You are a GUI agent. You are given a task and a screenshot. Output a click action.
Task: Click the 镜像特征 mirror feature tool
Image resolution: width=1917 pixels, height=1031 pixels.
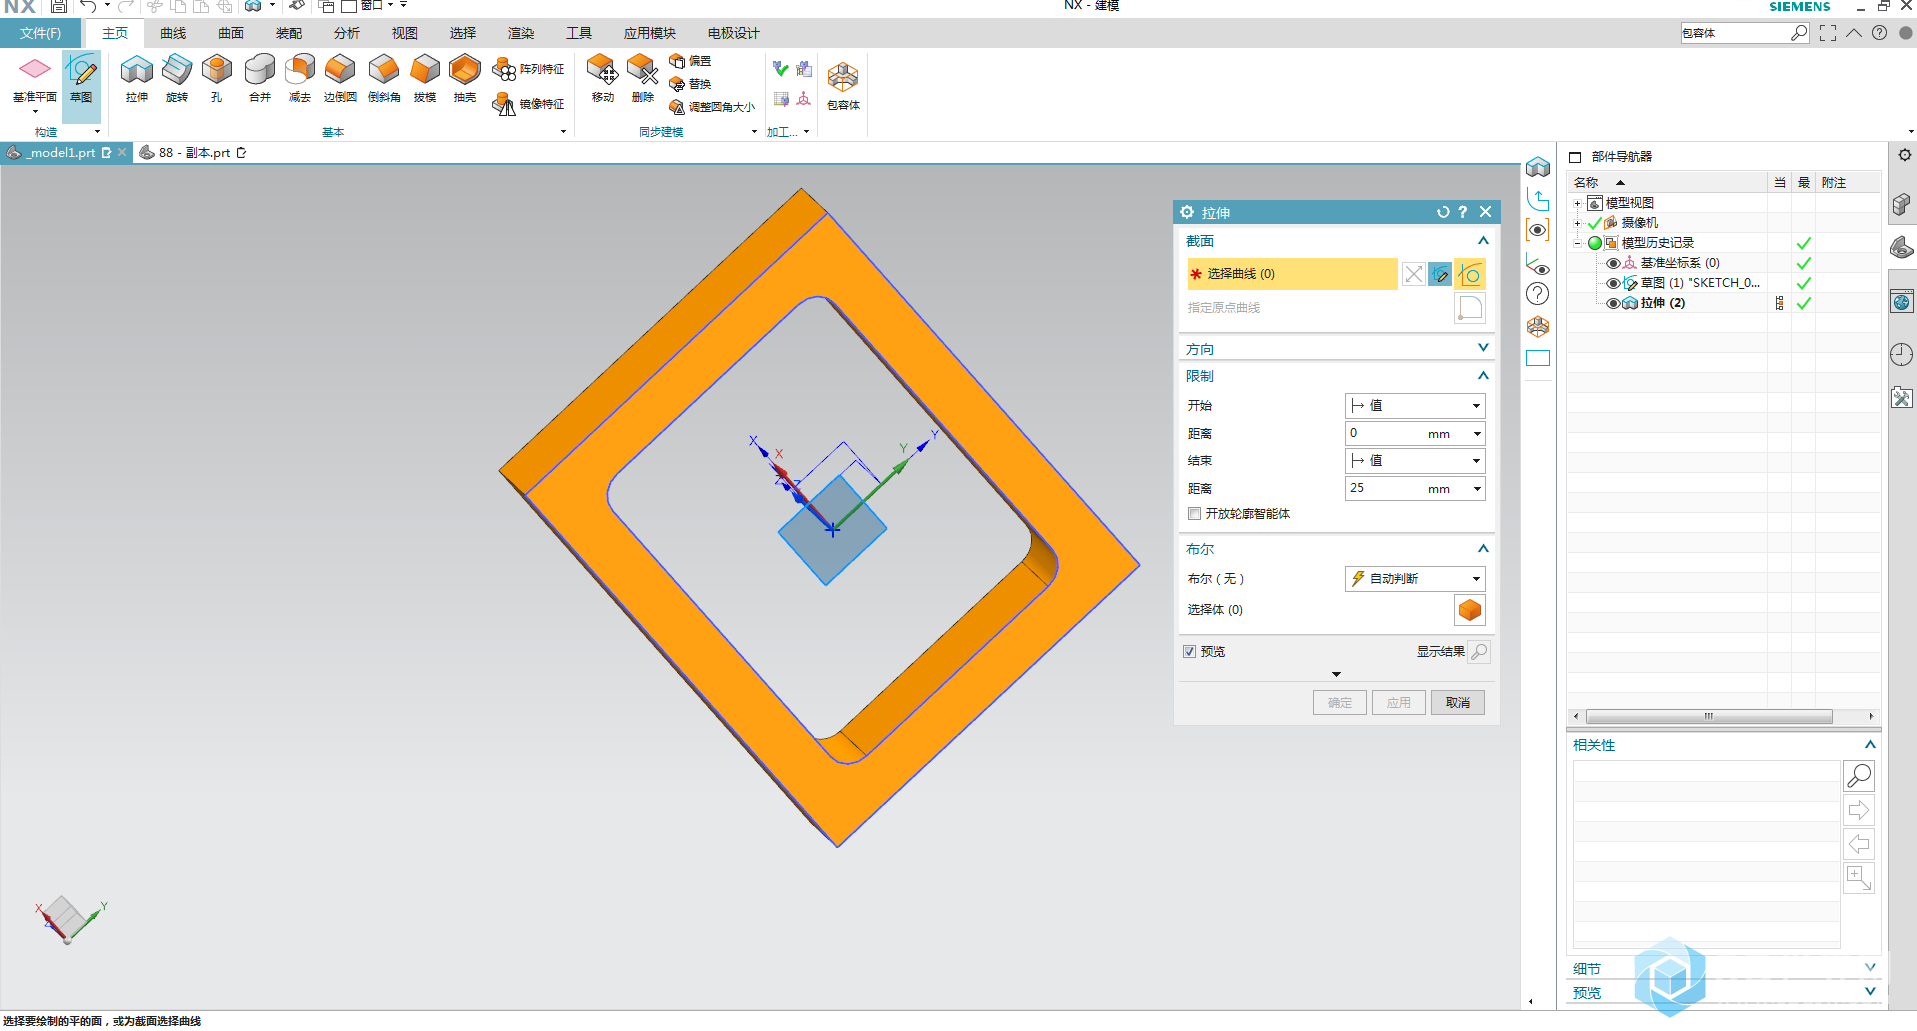[529, 104]
